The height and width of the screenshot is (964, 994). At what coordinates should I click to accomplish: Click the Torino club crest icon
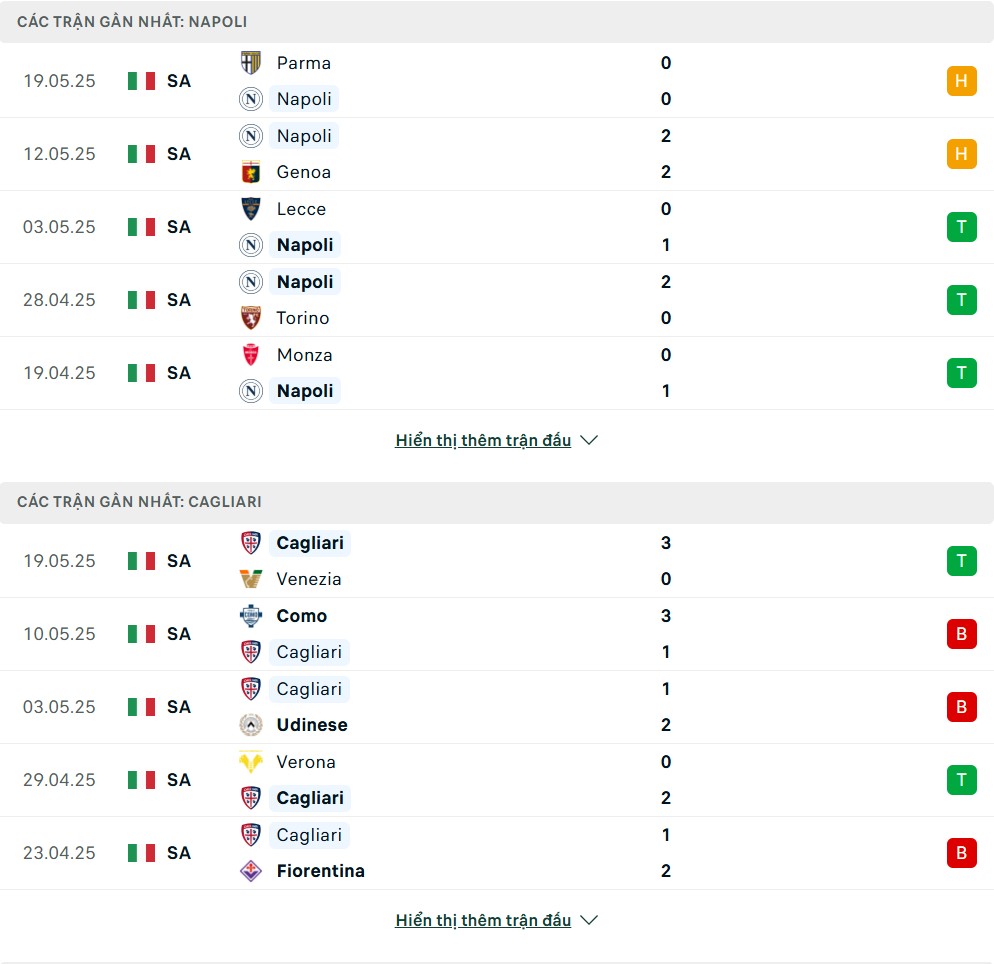(x=250, y=318)
